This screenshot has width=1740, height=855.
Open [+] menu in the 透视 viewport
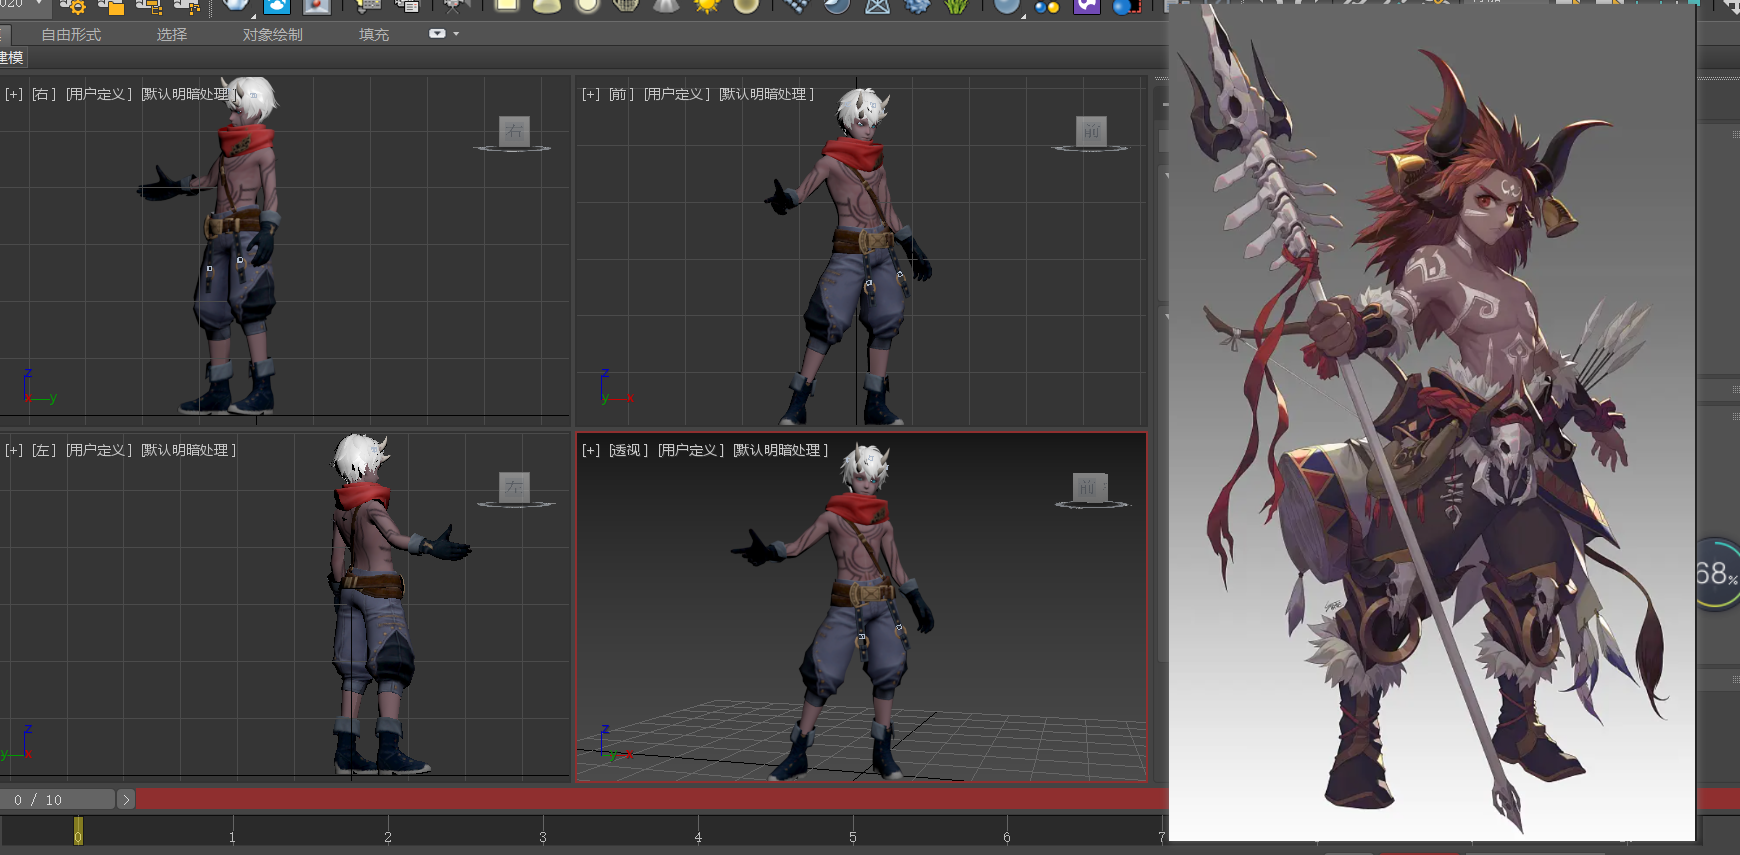pyautogui.click(x=591, y=451)
